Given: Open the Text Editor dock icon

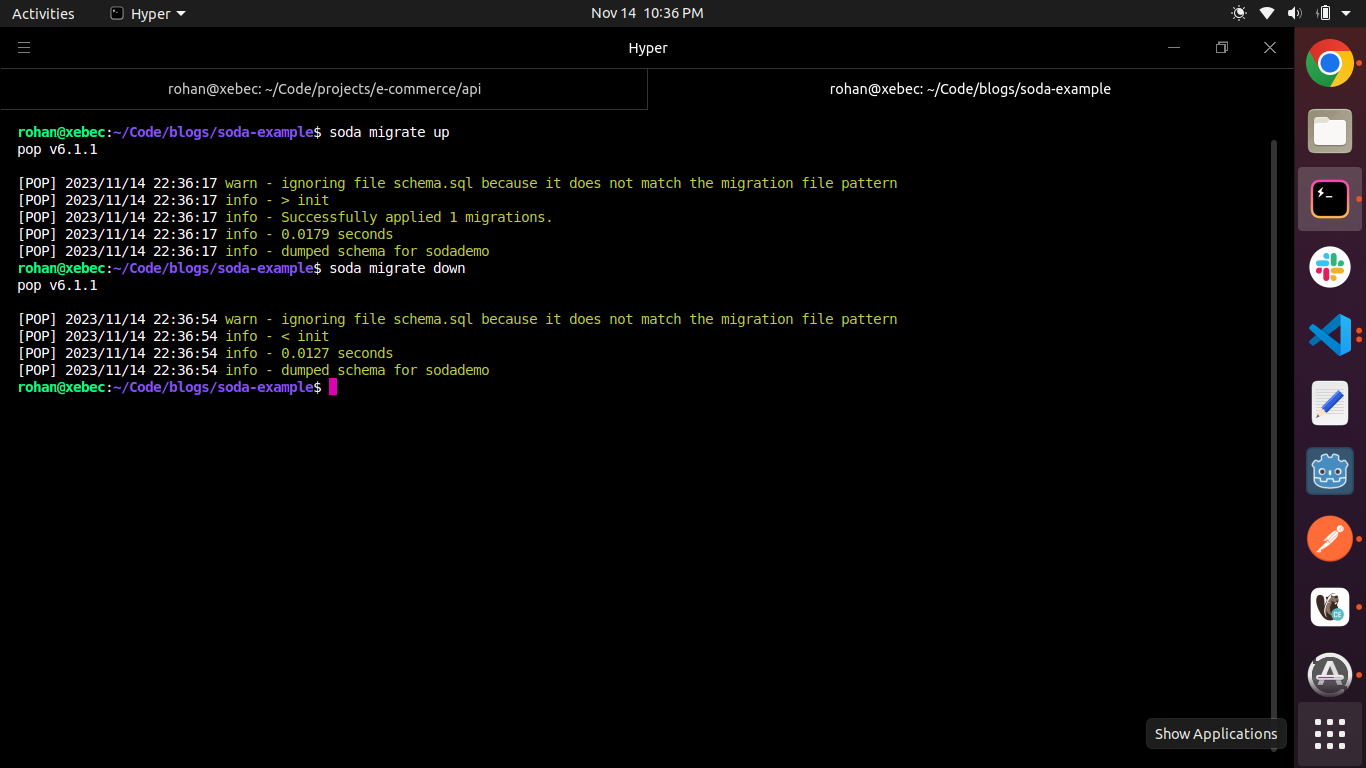Looking at the screenshot, I should pos(1330,403).
